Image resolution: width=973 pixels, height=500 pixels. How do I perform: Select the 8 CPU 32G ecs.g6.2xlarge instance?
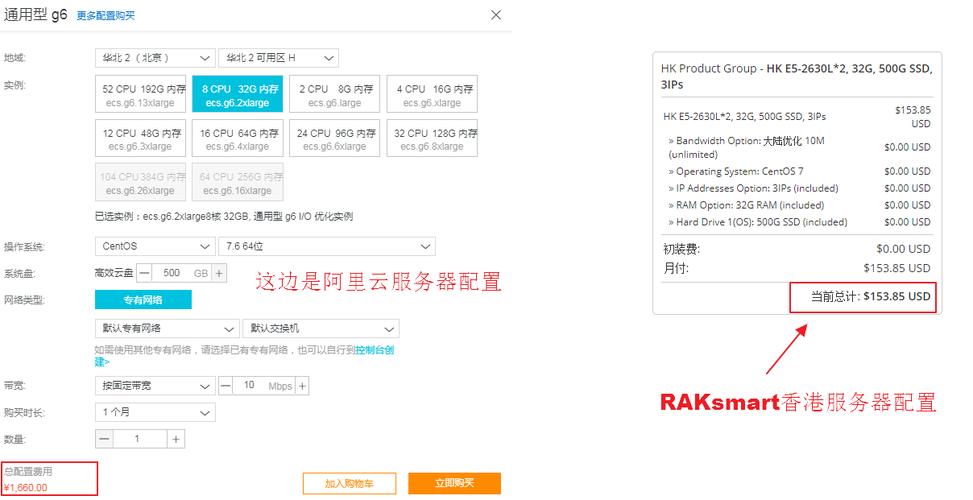tap(238, 94)
